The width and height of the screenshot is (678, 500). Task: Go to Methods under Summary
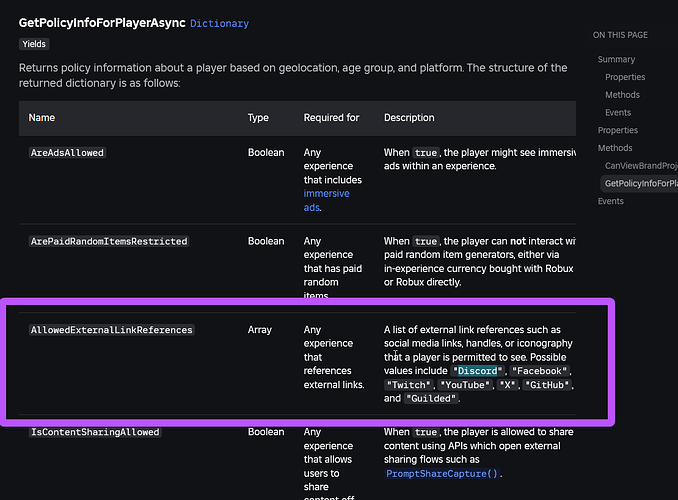tap(622, 95)
